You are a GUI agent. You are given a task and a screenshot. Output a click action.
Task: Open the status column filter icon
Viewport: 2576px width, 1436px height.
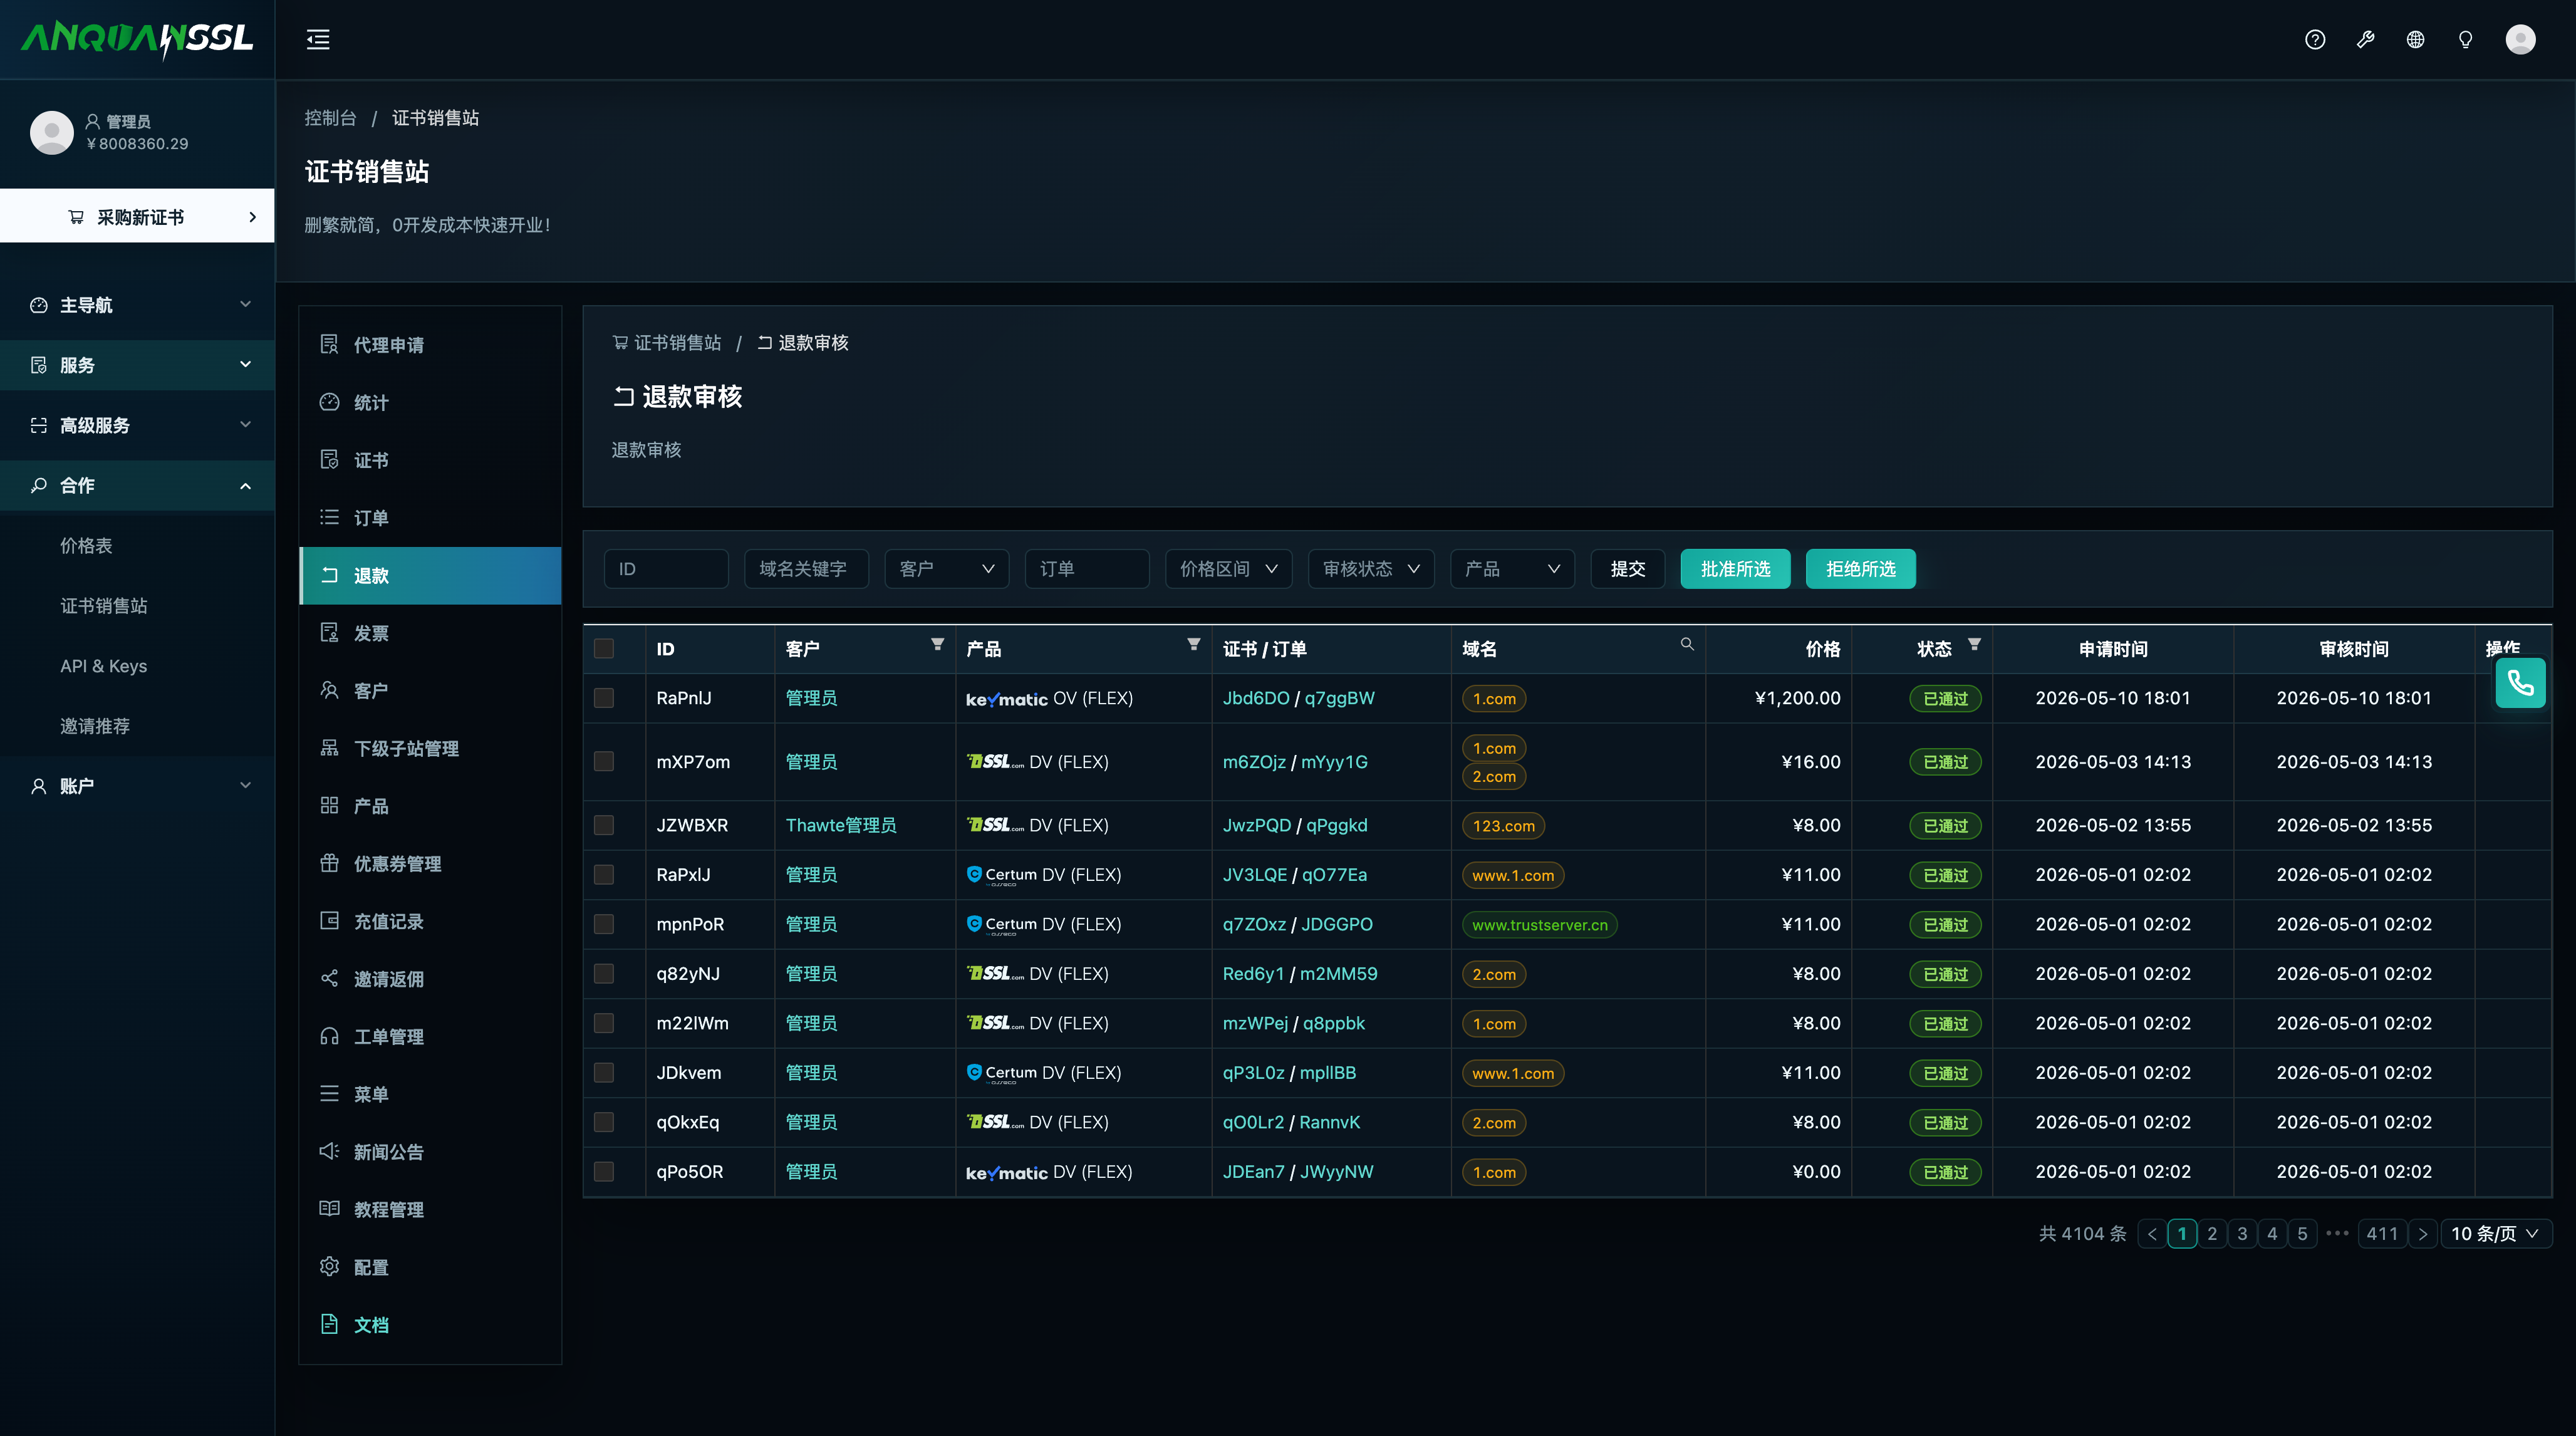(1974, 645)
